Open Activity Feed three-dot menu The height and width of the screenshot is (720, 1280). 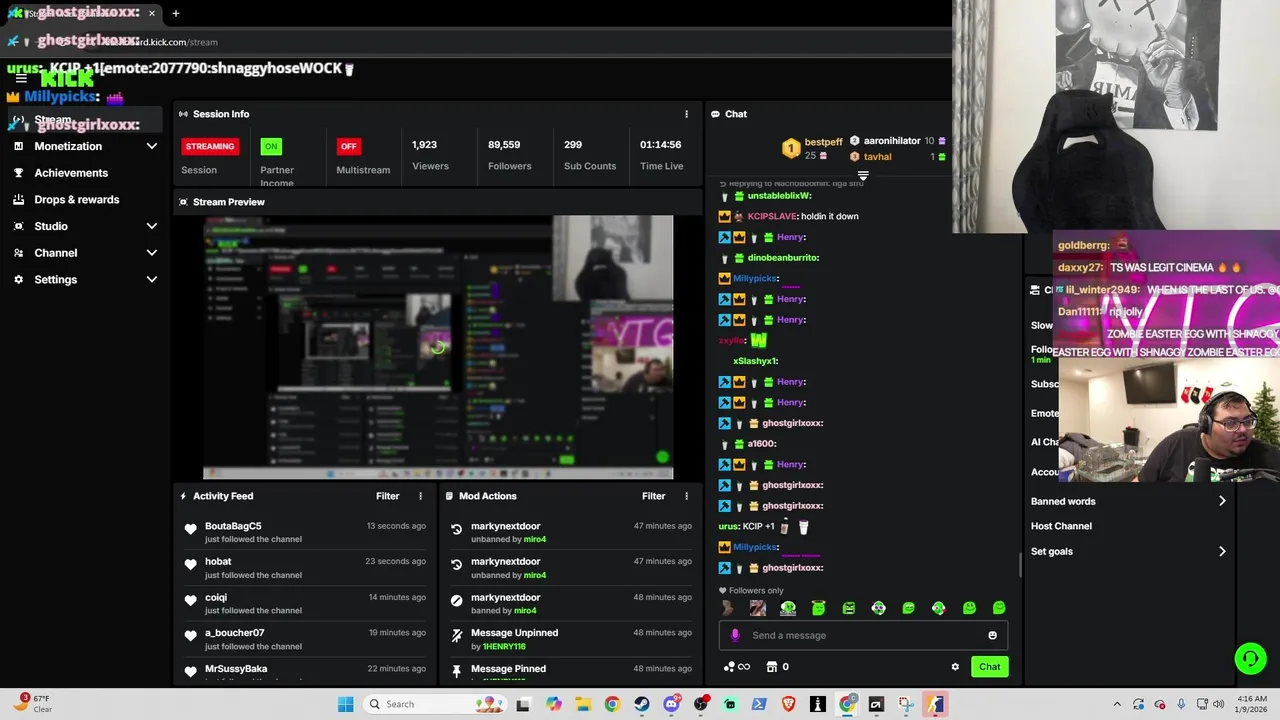coord(420,496)
